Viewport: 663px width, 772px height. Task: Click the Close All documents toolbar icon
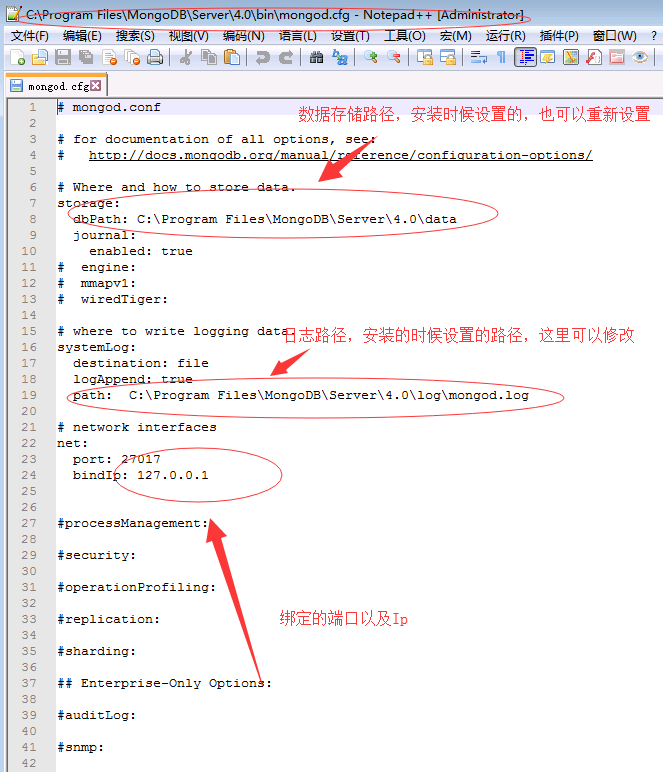click(x=132, y=58)
